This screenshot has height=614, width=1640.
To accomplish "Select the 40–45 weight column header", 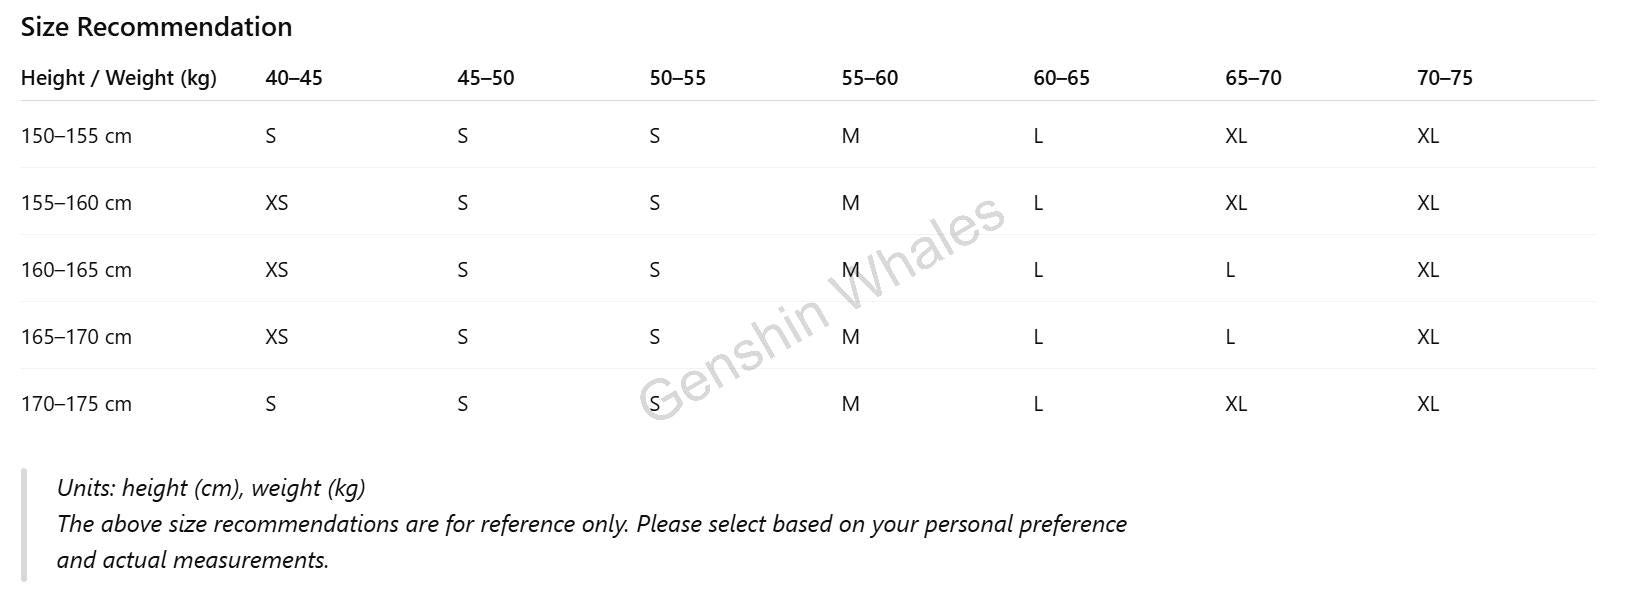I will [294, 78].
